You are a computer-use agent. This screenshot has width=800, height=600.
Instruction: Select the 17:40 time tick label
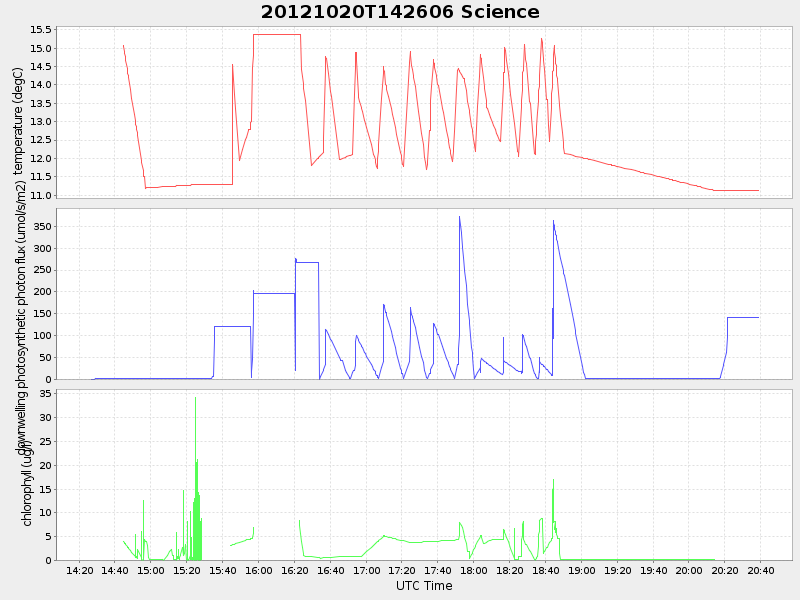coord(438,570)
